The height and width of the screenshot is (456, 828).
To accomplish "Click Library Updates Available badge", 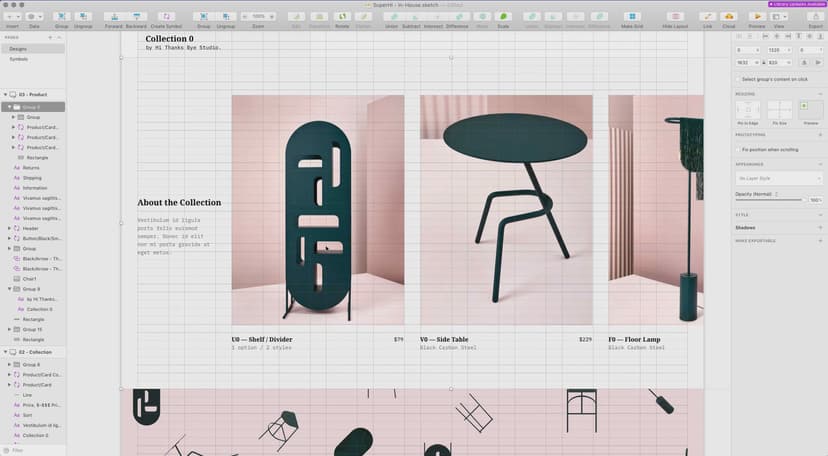I will pyautogui.click(x=796, y=4).
